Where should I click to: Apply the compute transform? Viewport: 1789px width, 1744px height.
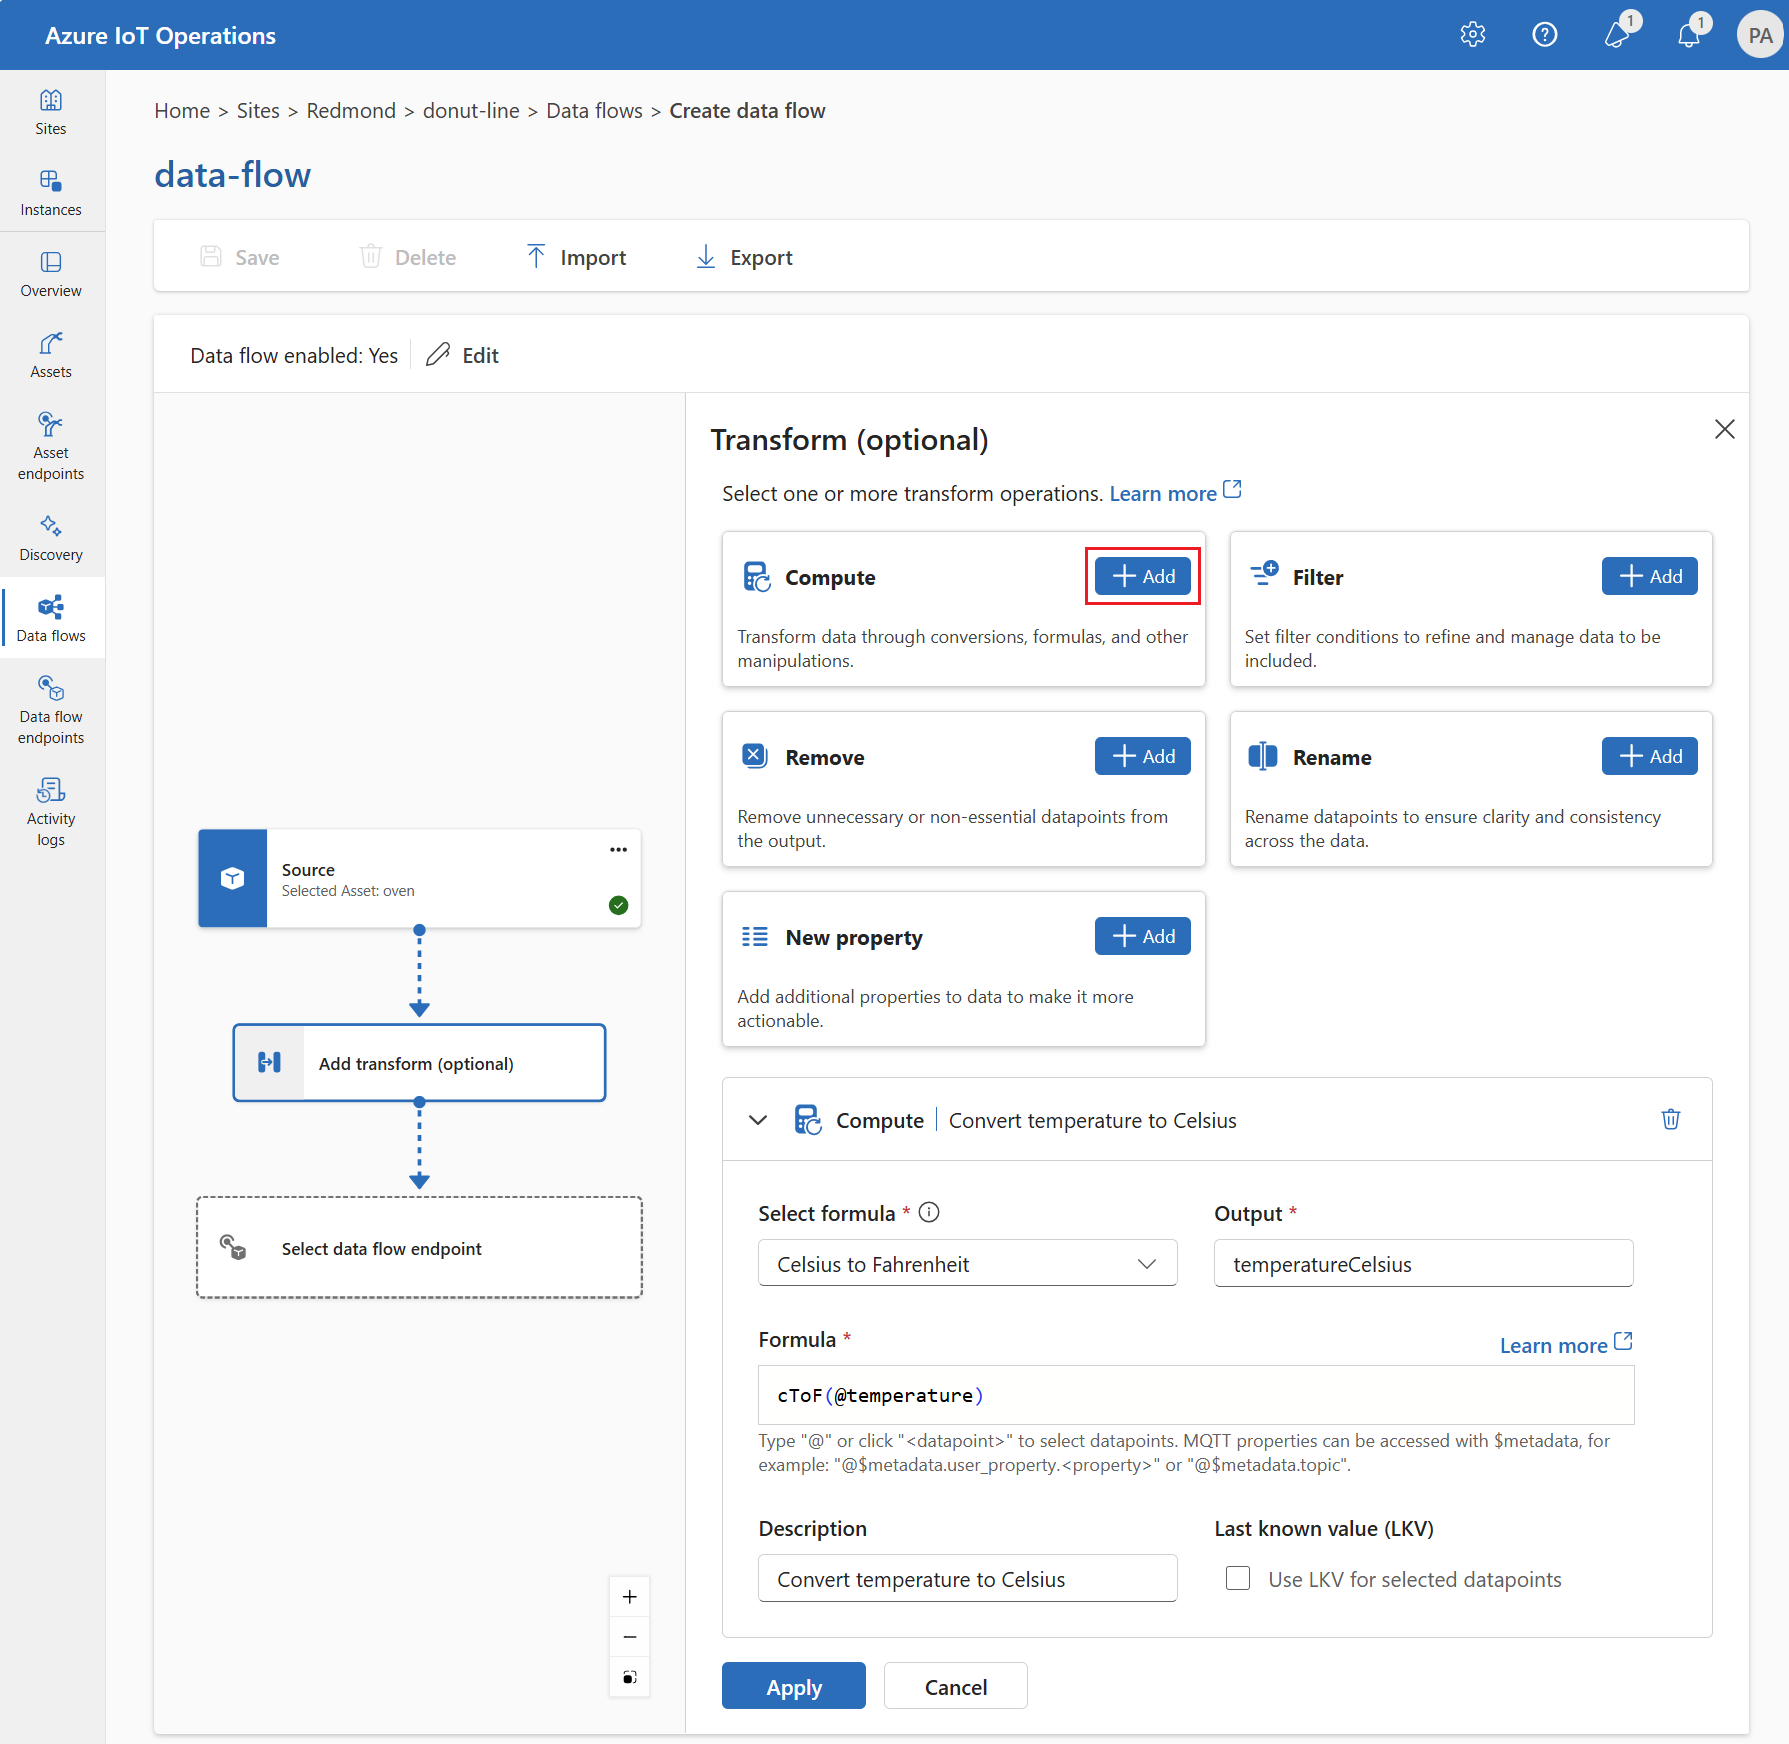tap(793, 1685)
